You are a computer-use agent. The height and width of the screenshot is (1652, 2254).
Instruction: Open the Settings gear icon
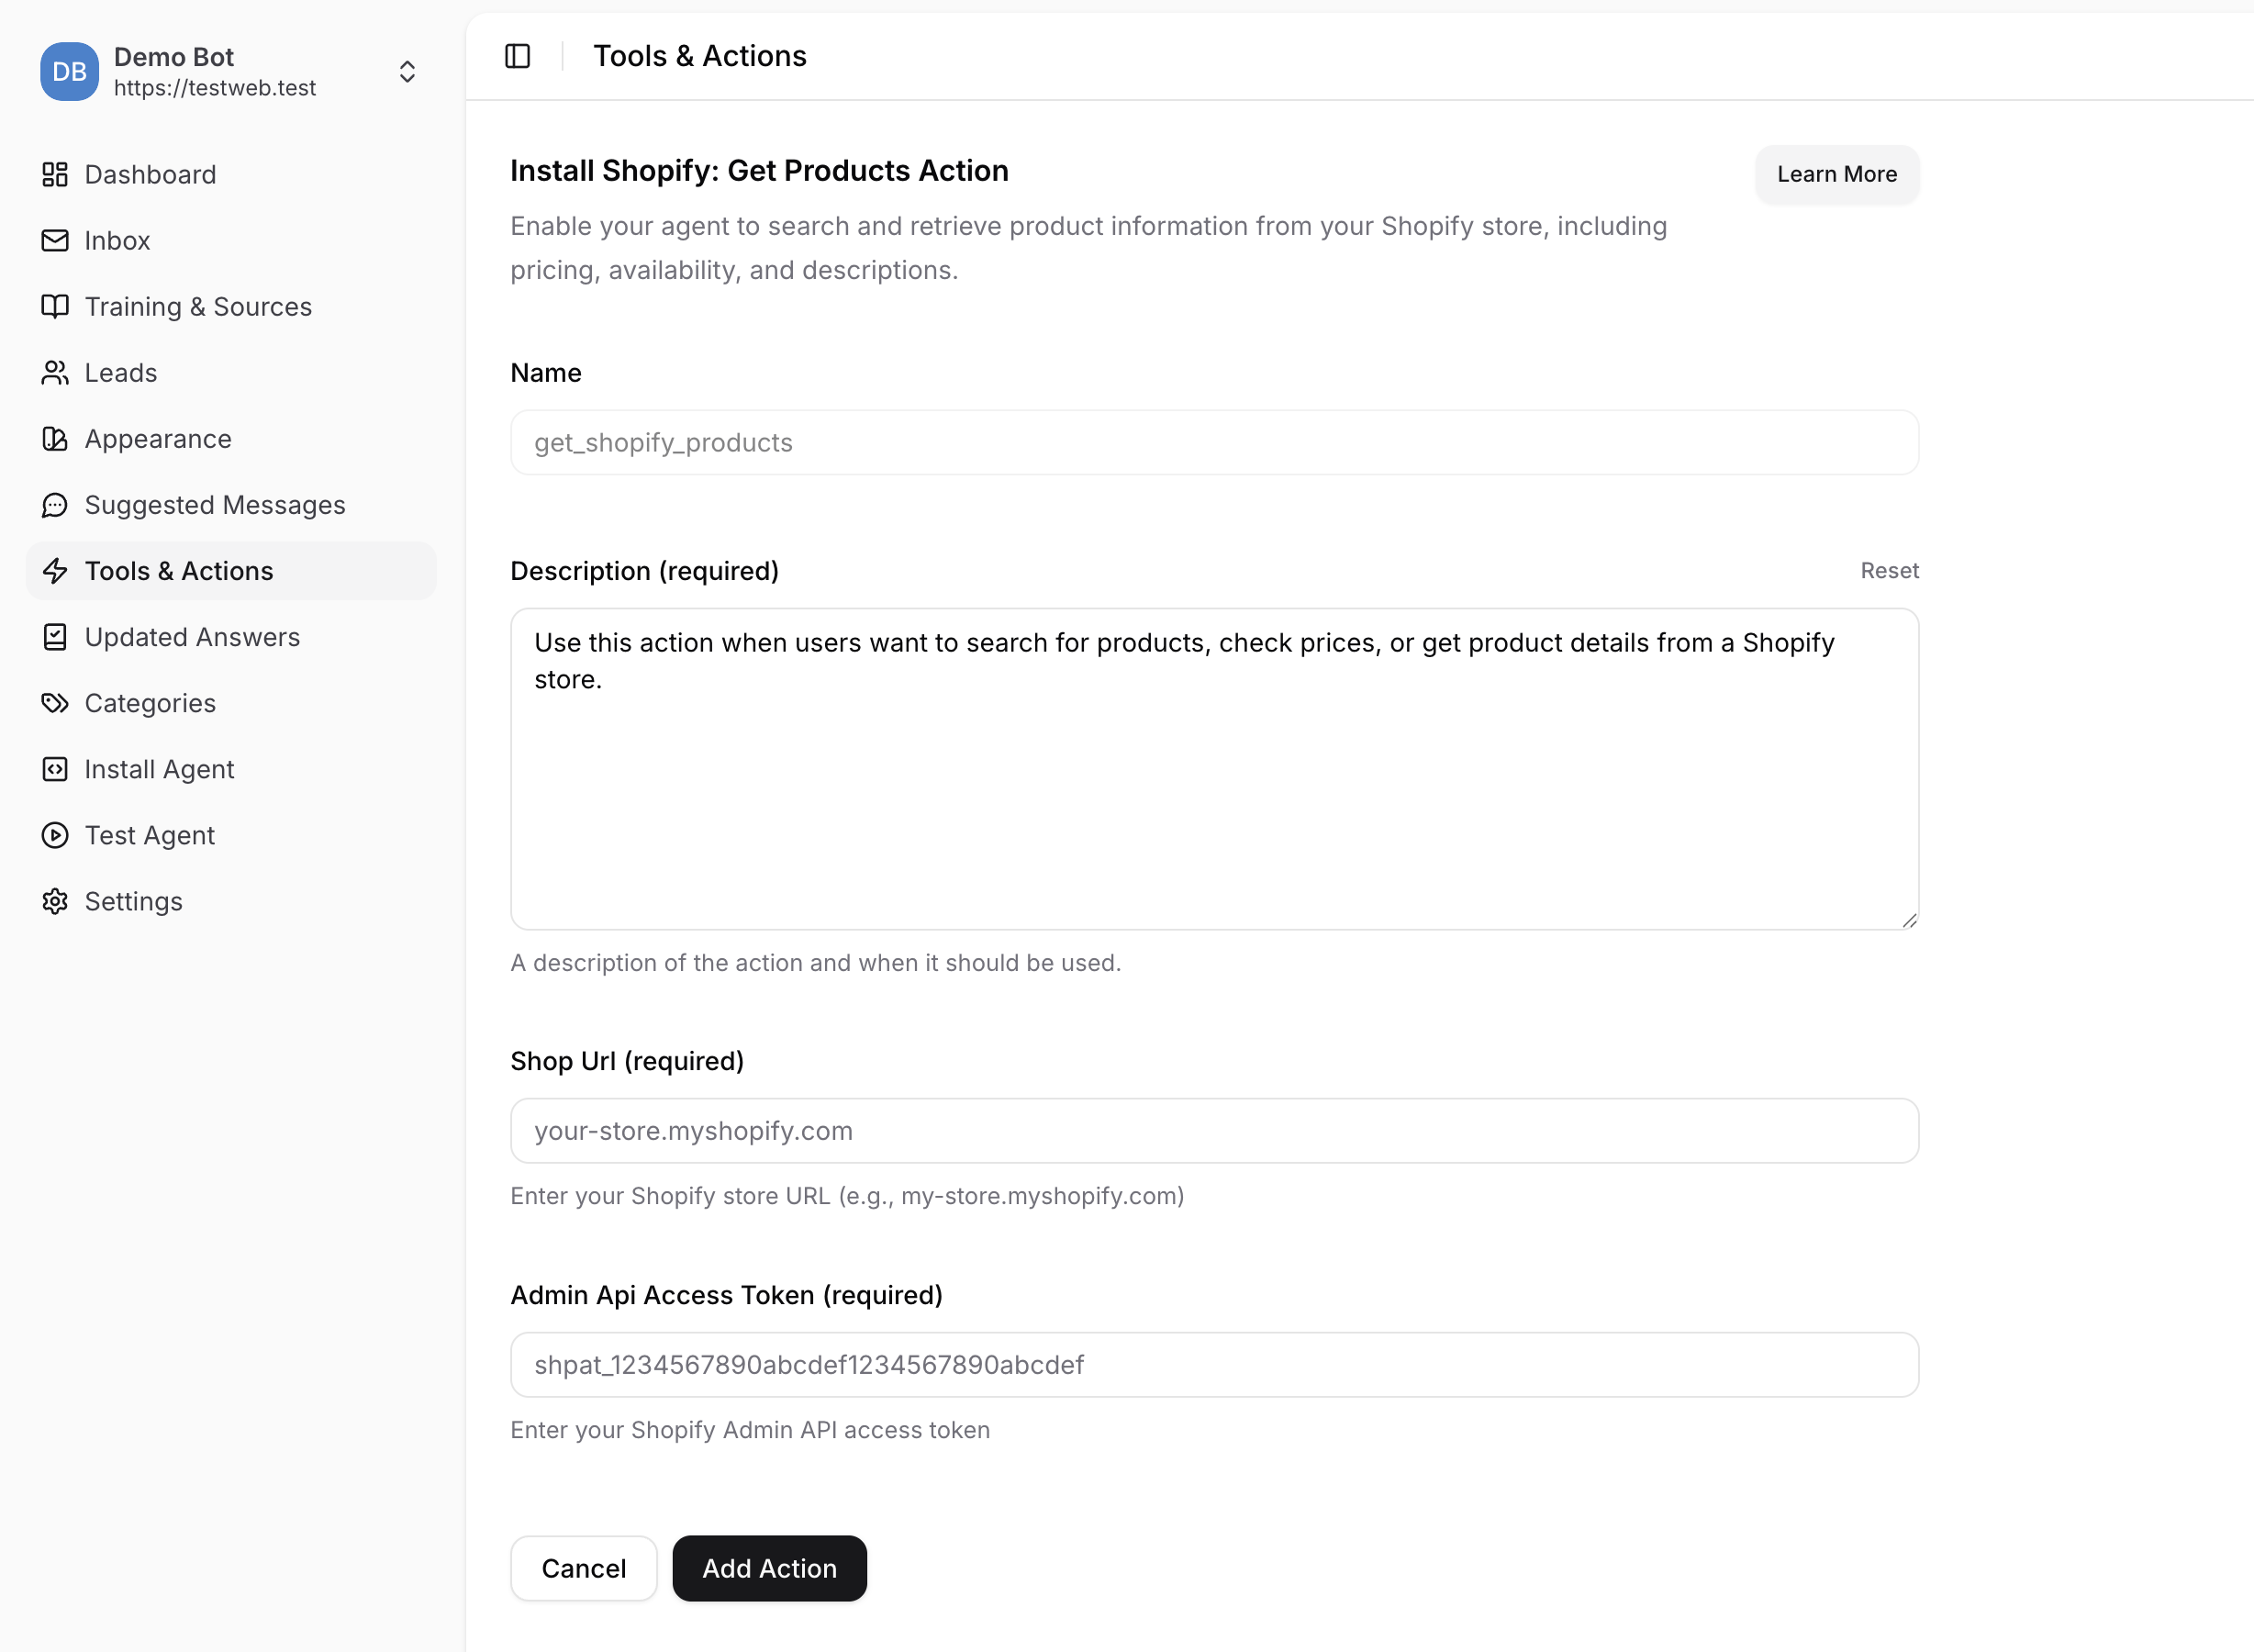click(x=55, y=901)
